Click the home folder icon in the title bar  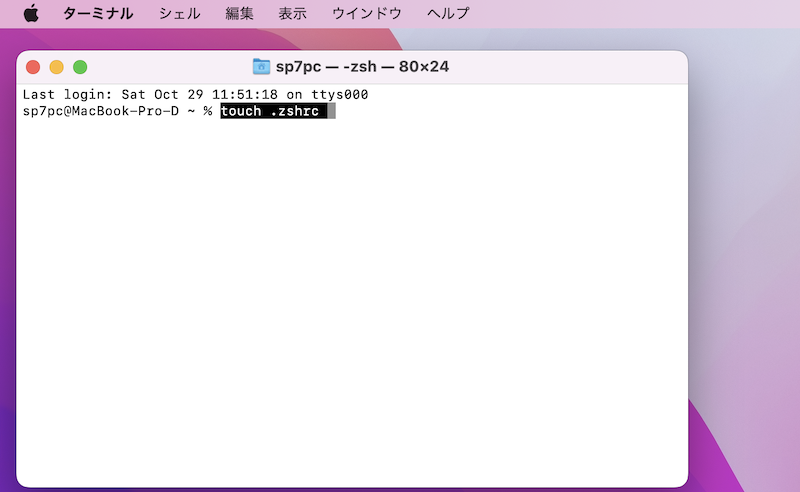click(261, 67)
